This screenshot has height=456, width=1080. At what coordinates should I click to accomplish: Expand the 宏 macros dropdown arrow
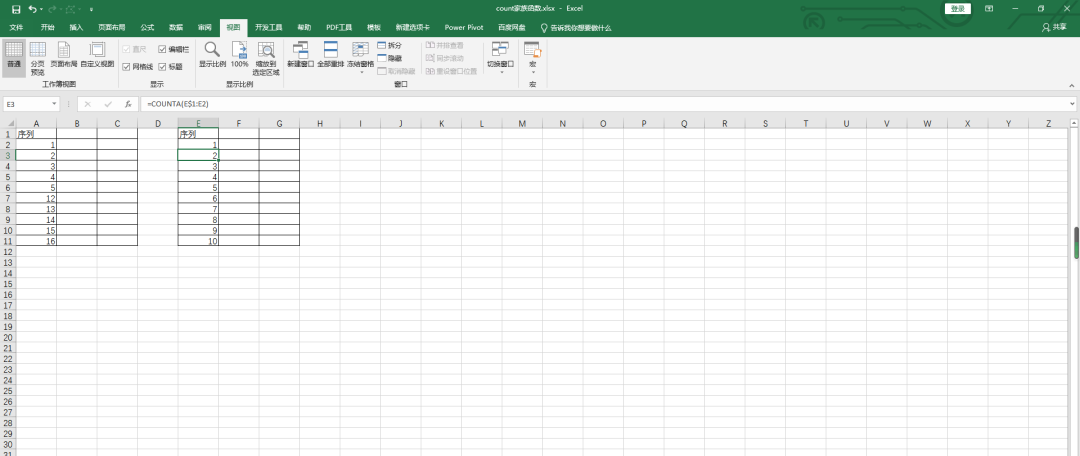(x=532, y=72)
